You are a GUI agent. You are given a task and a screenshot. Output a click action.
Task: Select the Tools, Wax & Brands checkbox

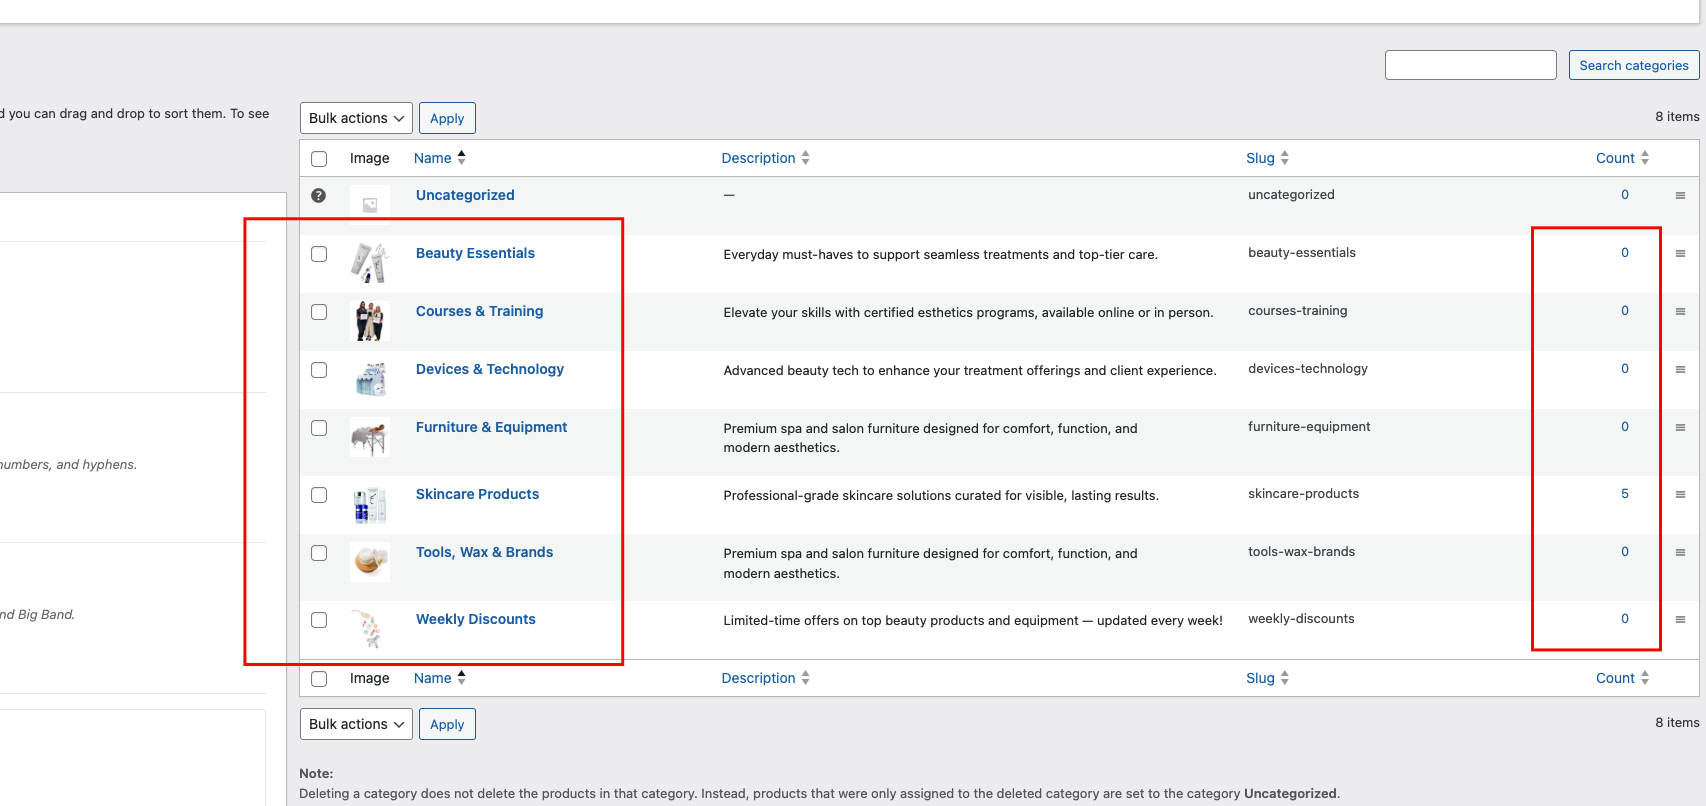319,553
